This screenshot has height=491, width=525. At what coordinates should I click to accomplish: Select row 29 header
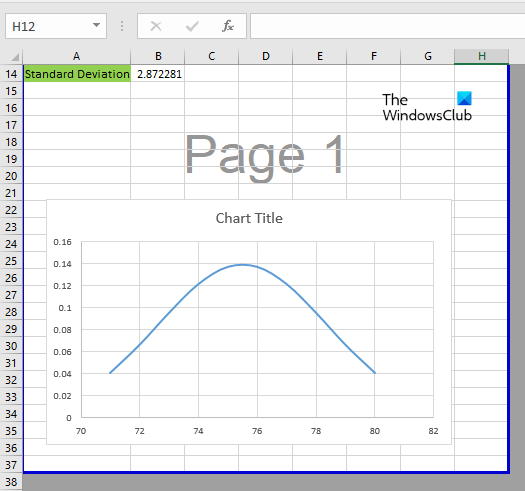[11, 329]
